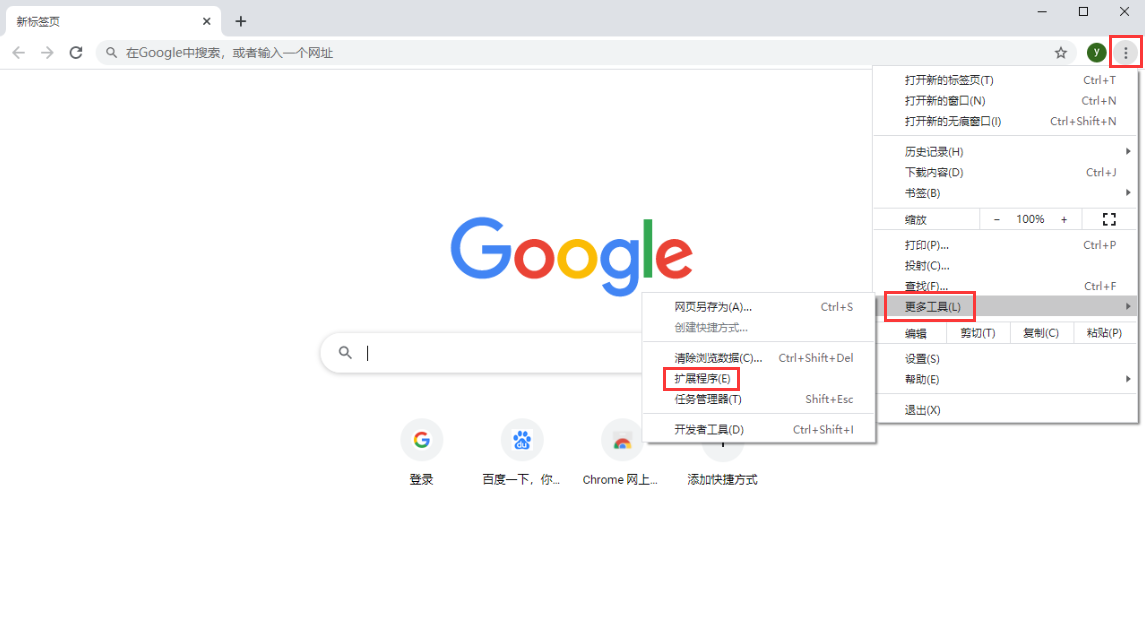Open the 百度一下 shortcut tile
The height and width of the screenshot is (632, 1145).
pyautogui.click(x=521, y=453)
